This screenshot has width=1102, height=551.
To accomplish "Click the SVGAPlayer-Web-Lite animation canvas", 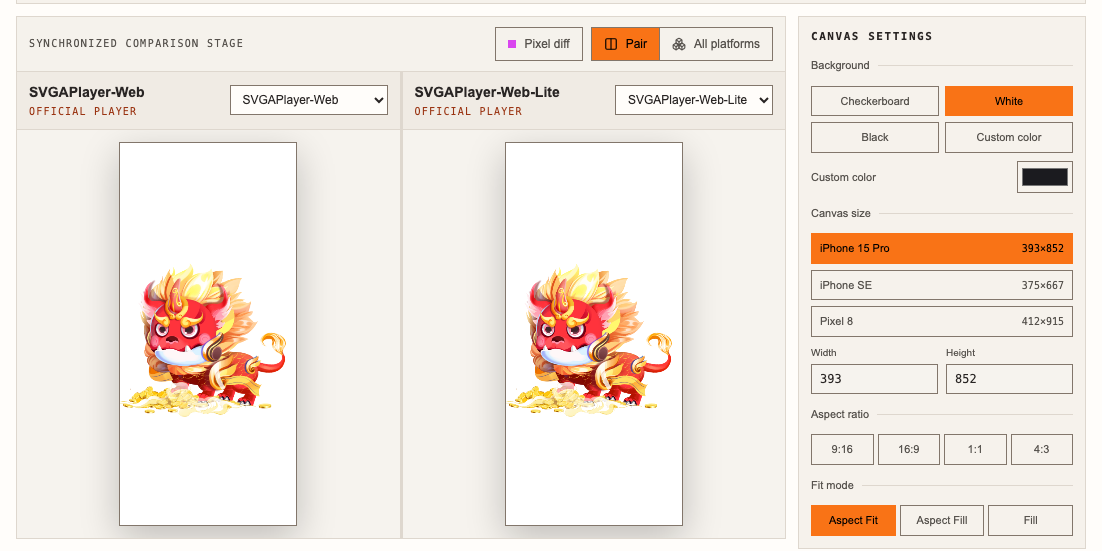I will (x=594, y=334).
